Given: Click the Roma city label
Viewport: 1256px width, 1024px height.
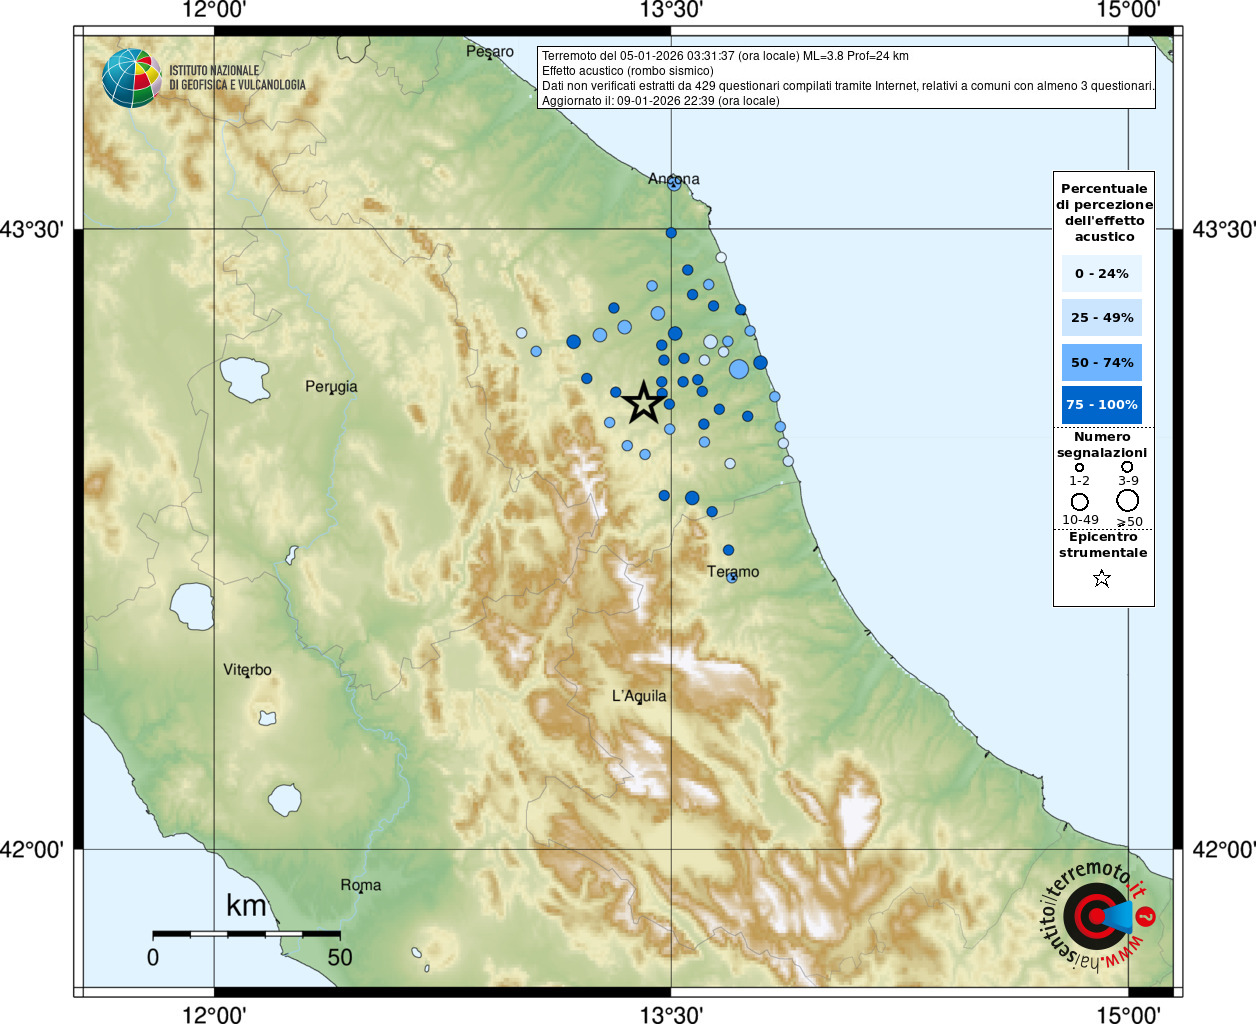Looking at the screenshot, I should click(360, 885).
